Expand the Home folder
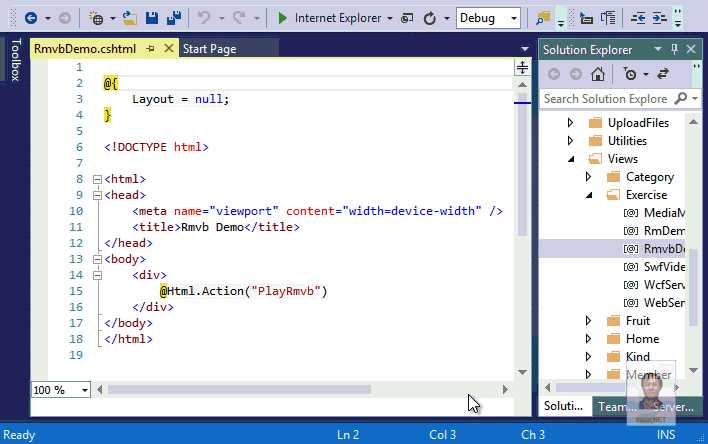This screenshot has width=708, height=444. pos(588,339)
